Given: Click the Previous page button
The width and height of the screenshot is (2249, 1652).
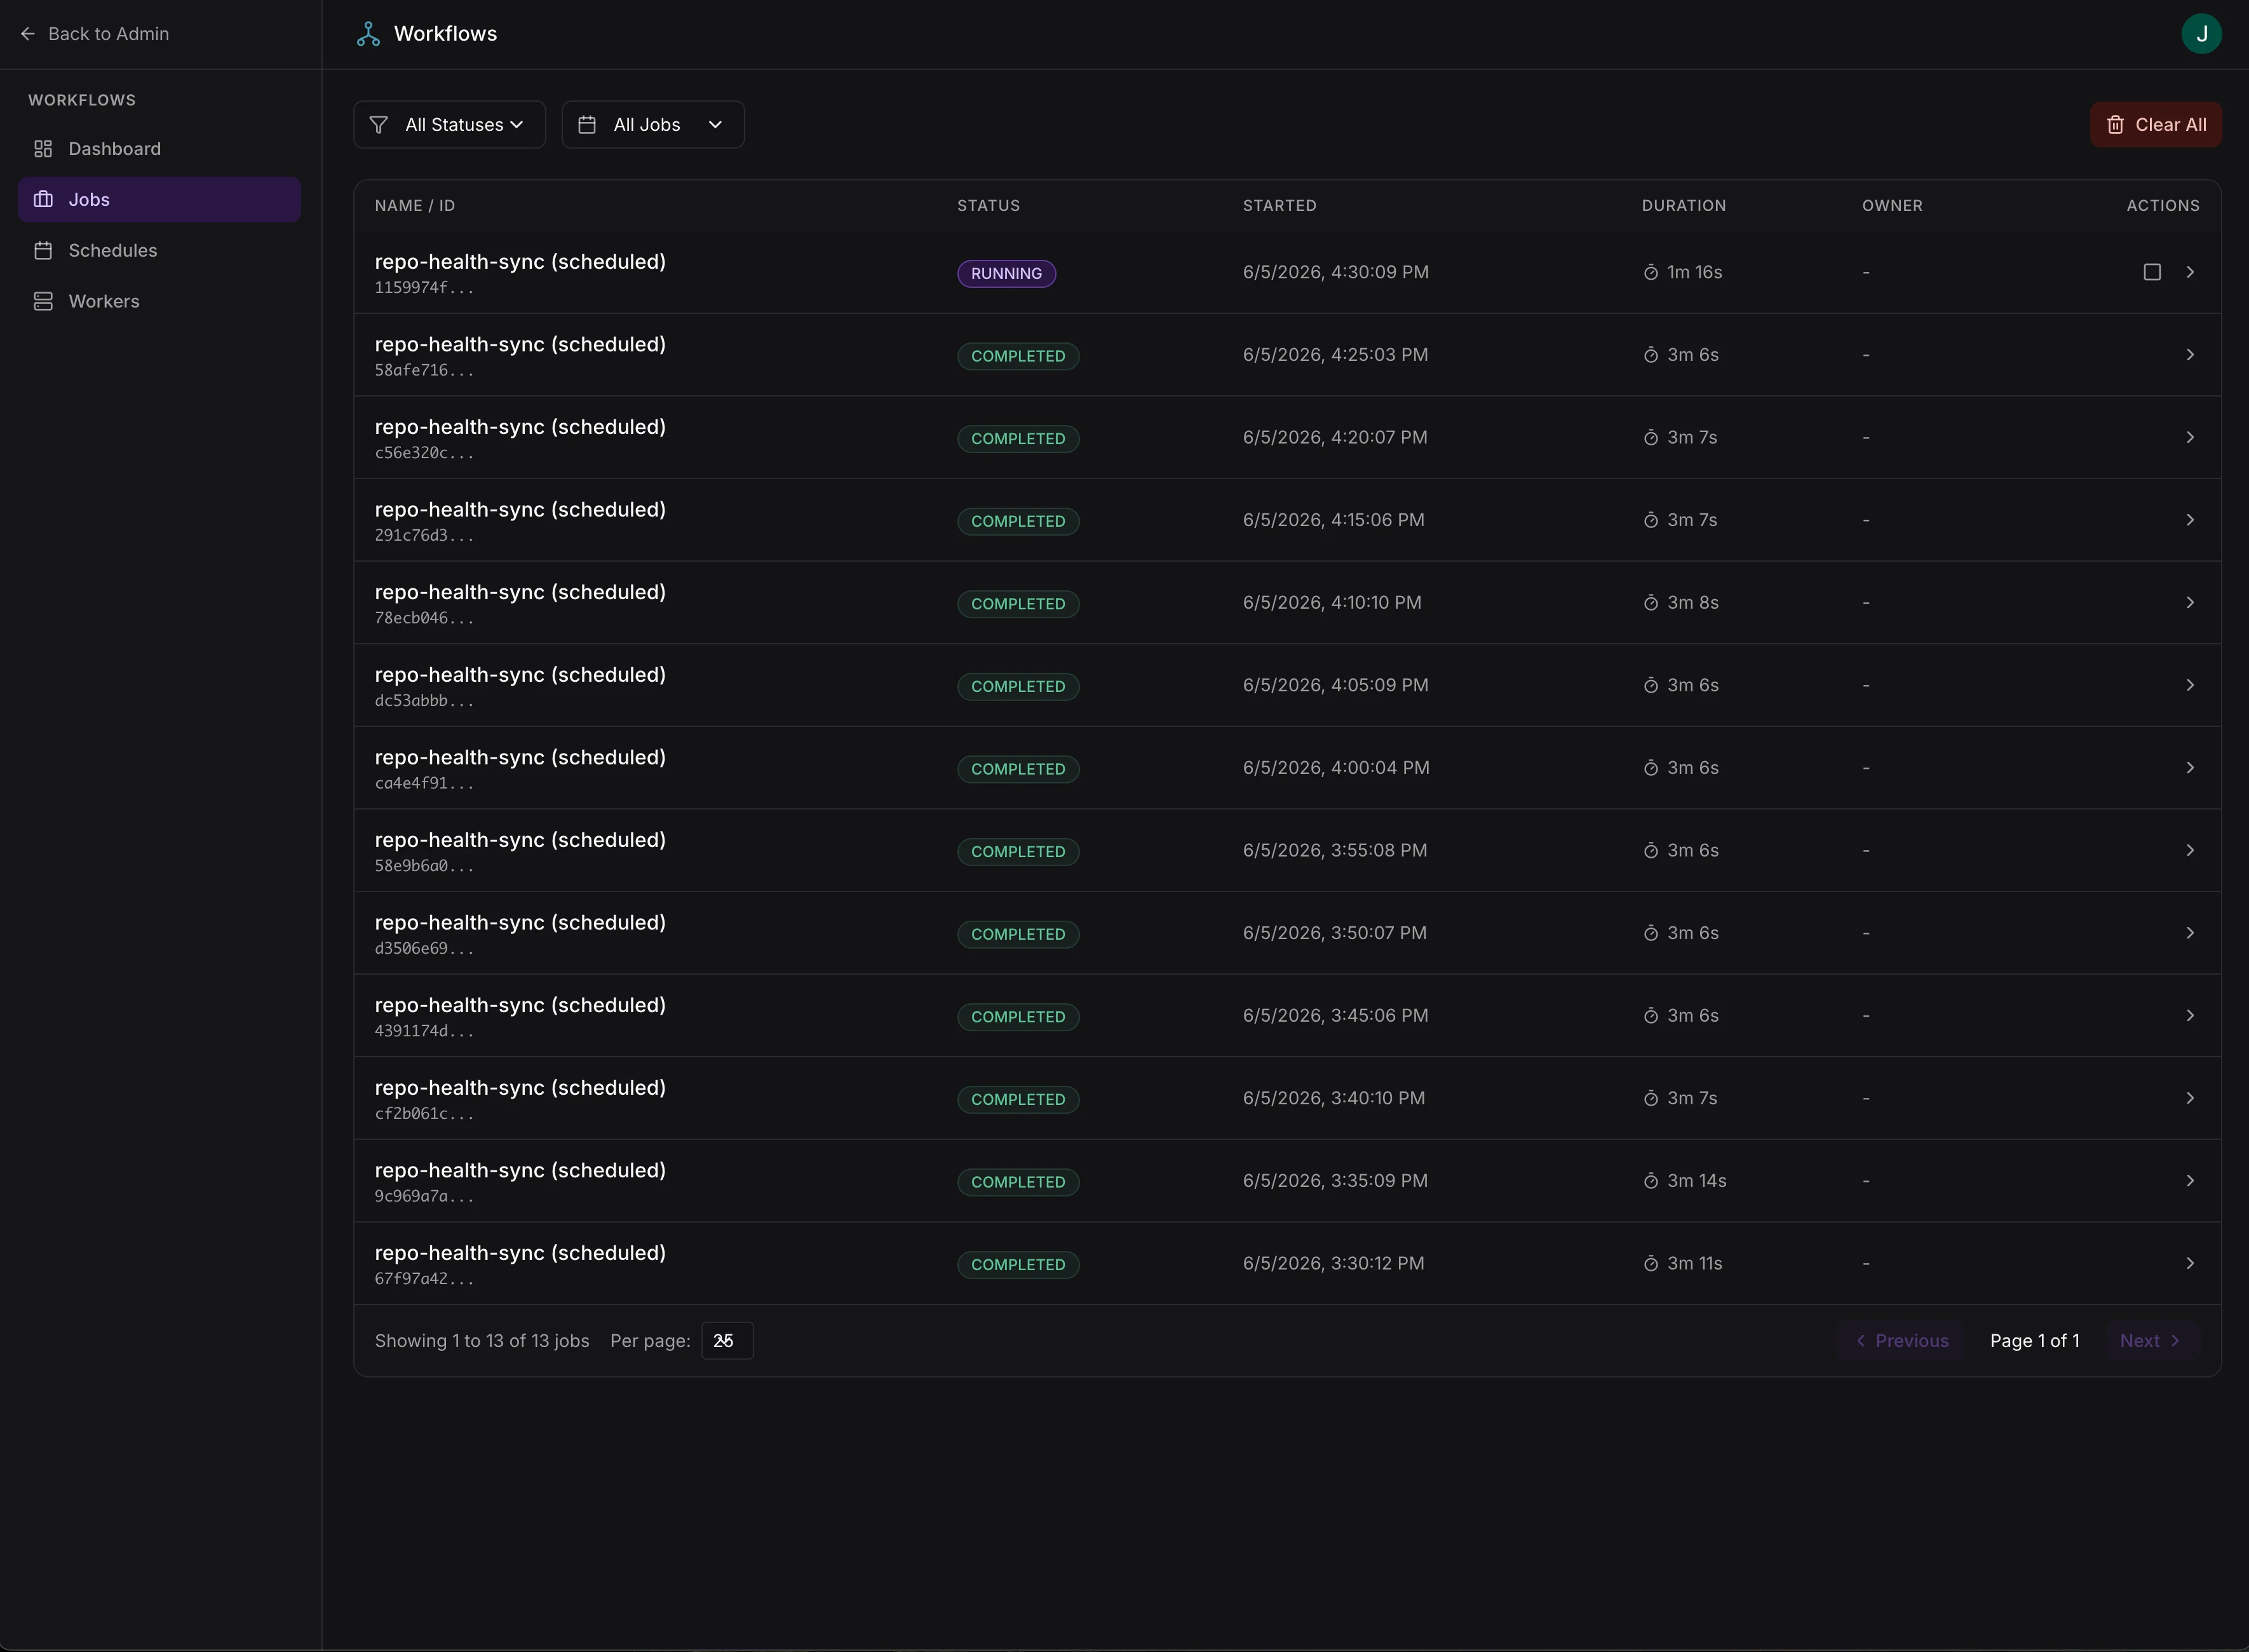Looking at the screenshot, I should pyautogui.click(x=1900, y=1341).
